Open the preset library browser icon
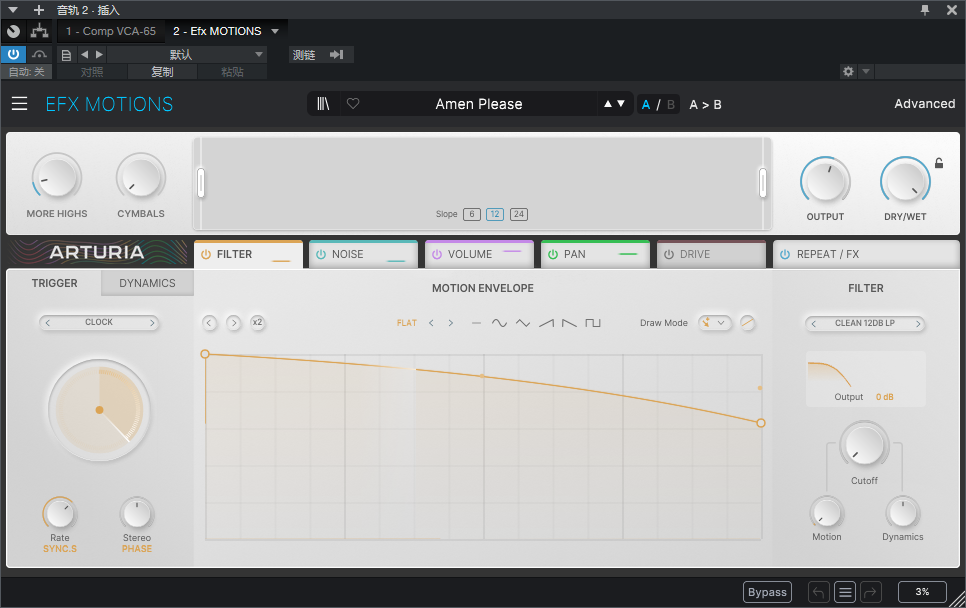 tap(323, 103)
